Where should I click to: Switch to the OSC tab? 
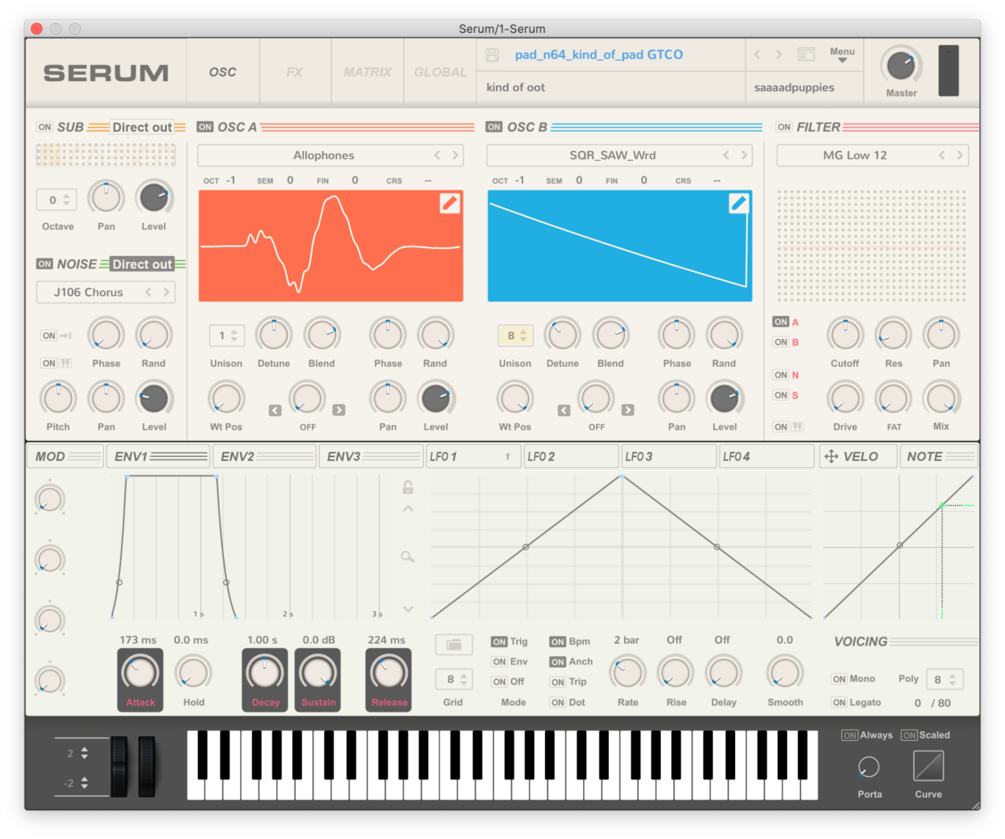click(222, 72)
